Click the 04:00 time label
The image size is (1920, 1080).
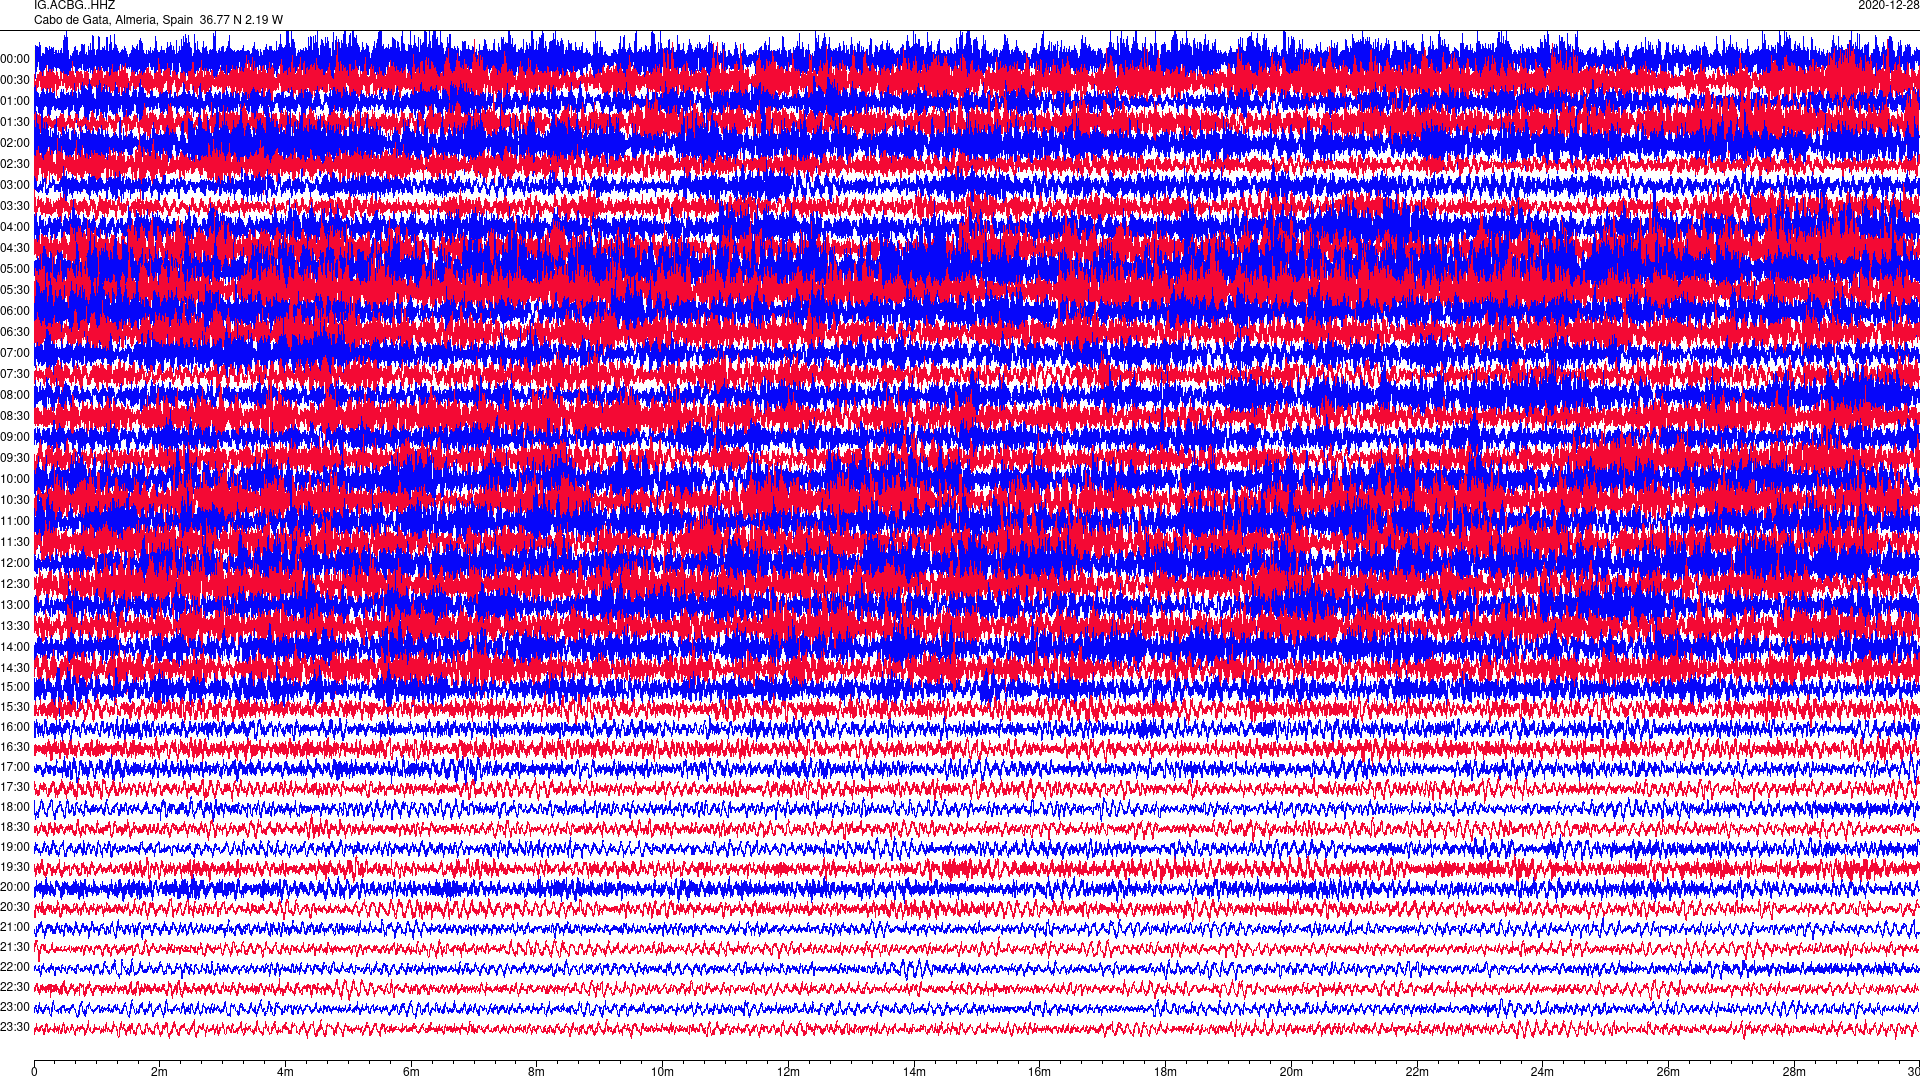click(x=15, y=227)
